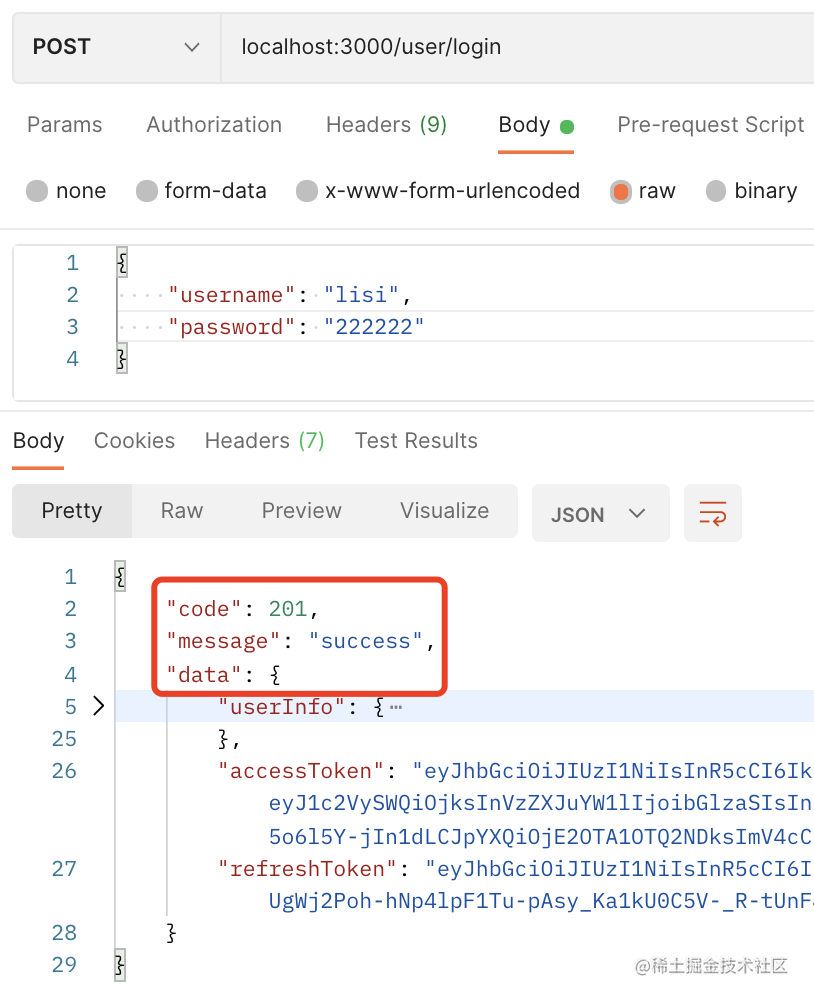
Task: Expand the collapsed userInfo object arrow
Action: tap(98, 706)
